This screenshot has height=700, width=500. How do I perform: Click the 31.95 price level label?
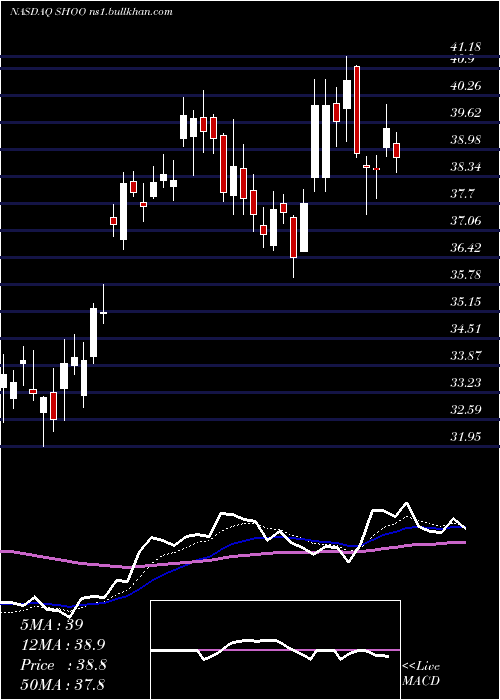tap(466, 437)
